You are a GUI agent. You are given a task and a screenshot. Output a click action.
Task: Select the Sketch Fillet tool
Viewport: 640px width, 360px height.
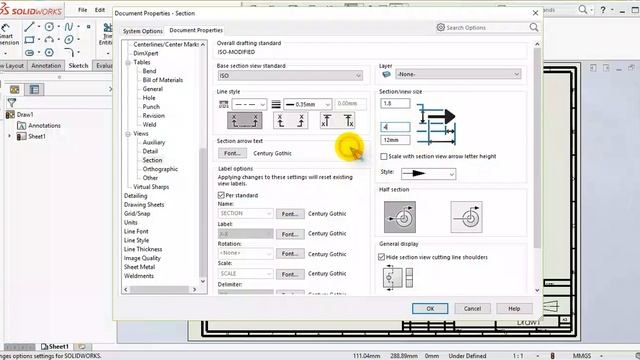point(69,52)
